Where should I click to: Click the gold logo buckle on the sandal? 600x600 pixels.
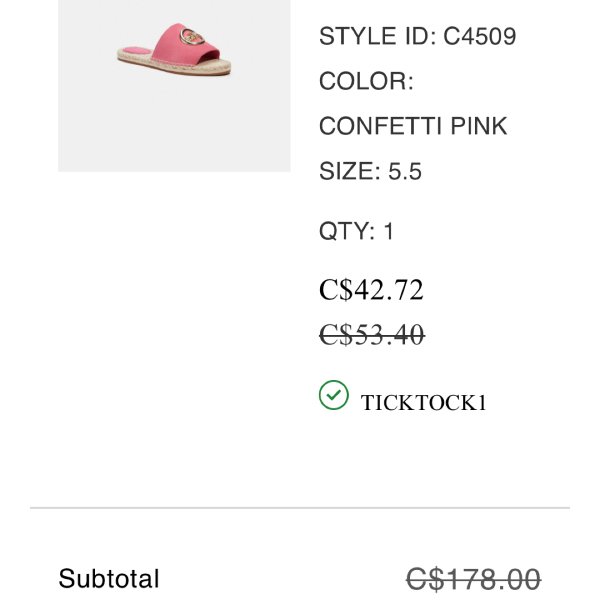tap(207, 46)
